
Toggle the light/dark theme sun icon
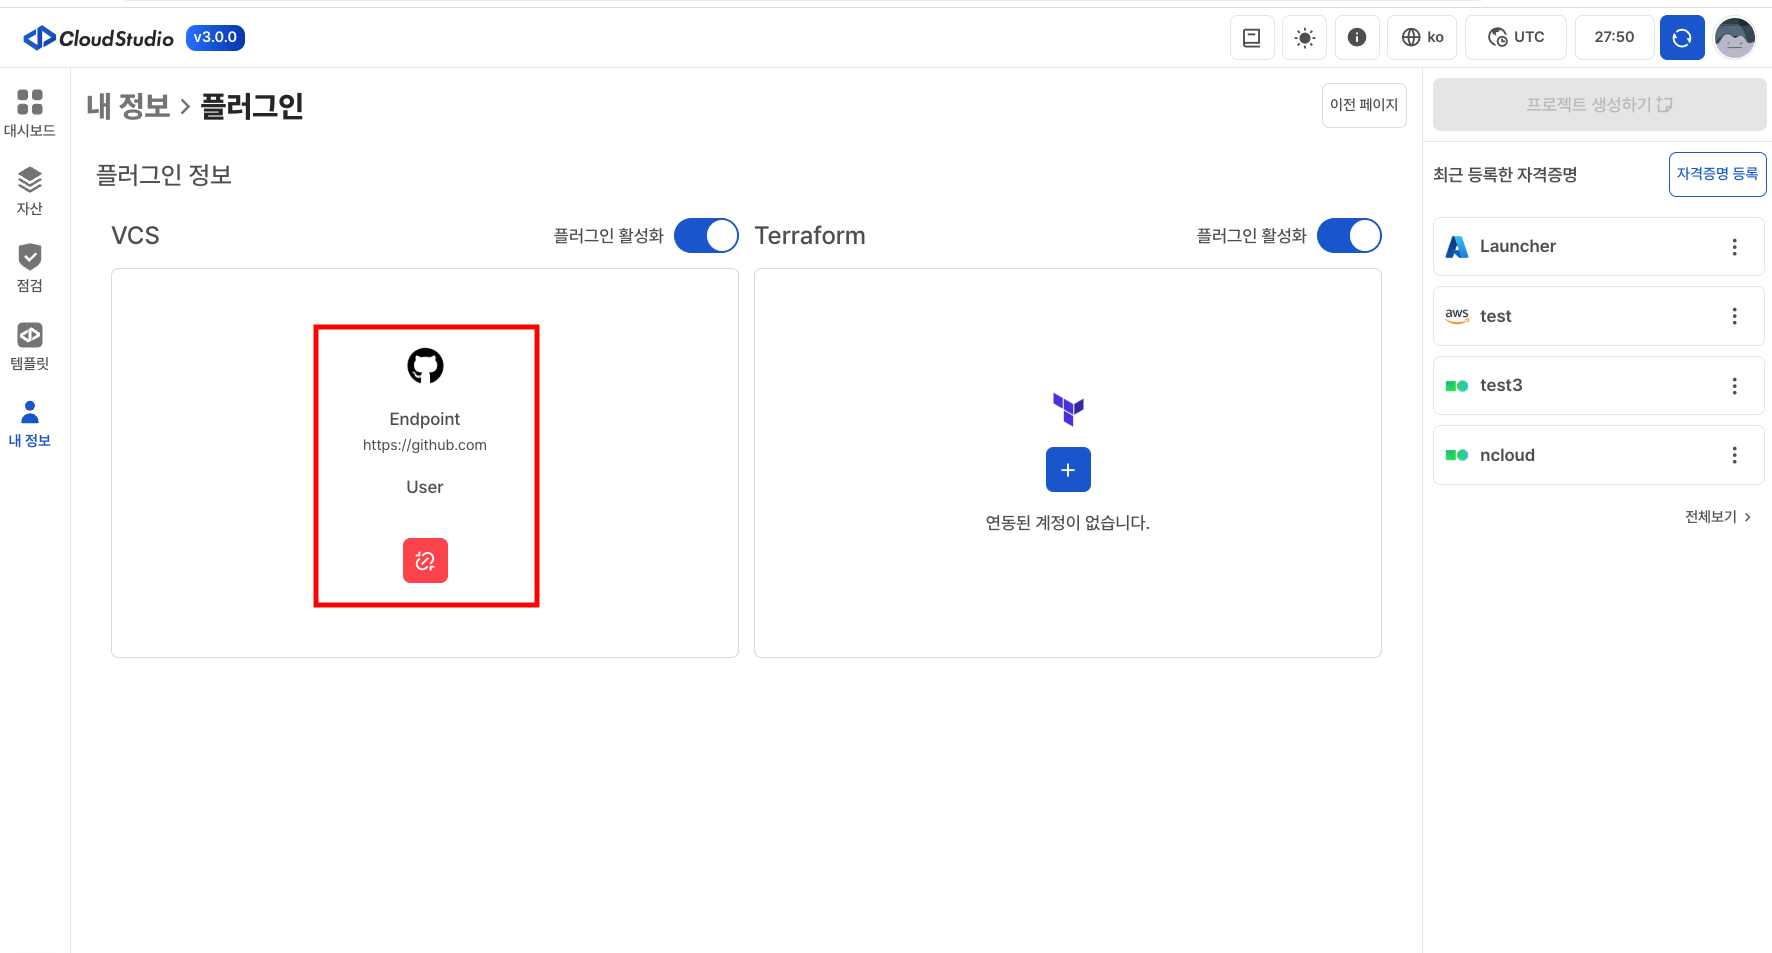tap(1304, 38)
